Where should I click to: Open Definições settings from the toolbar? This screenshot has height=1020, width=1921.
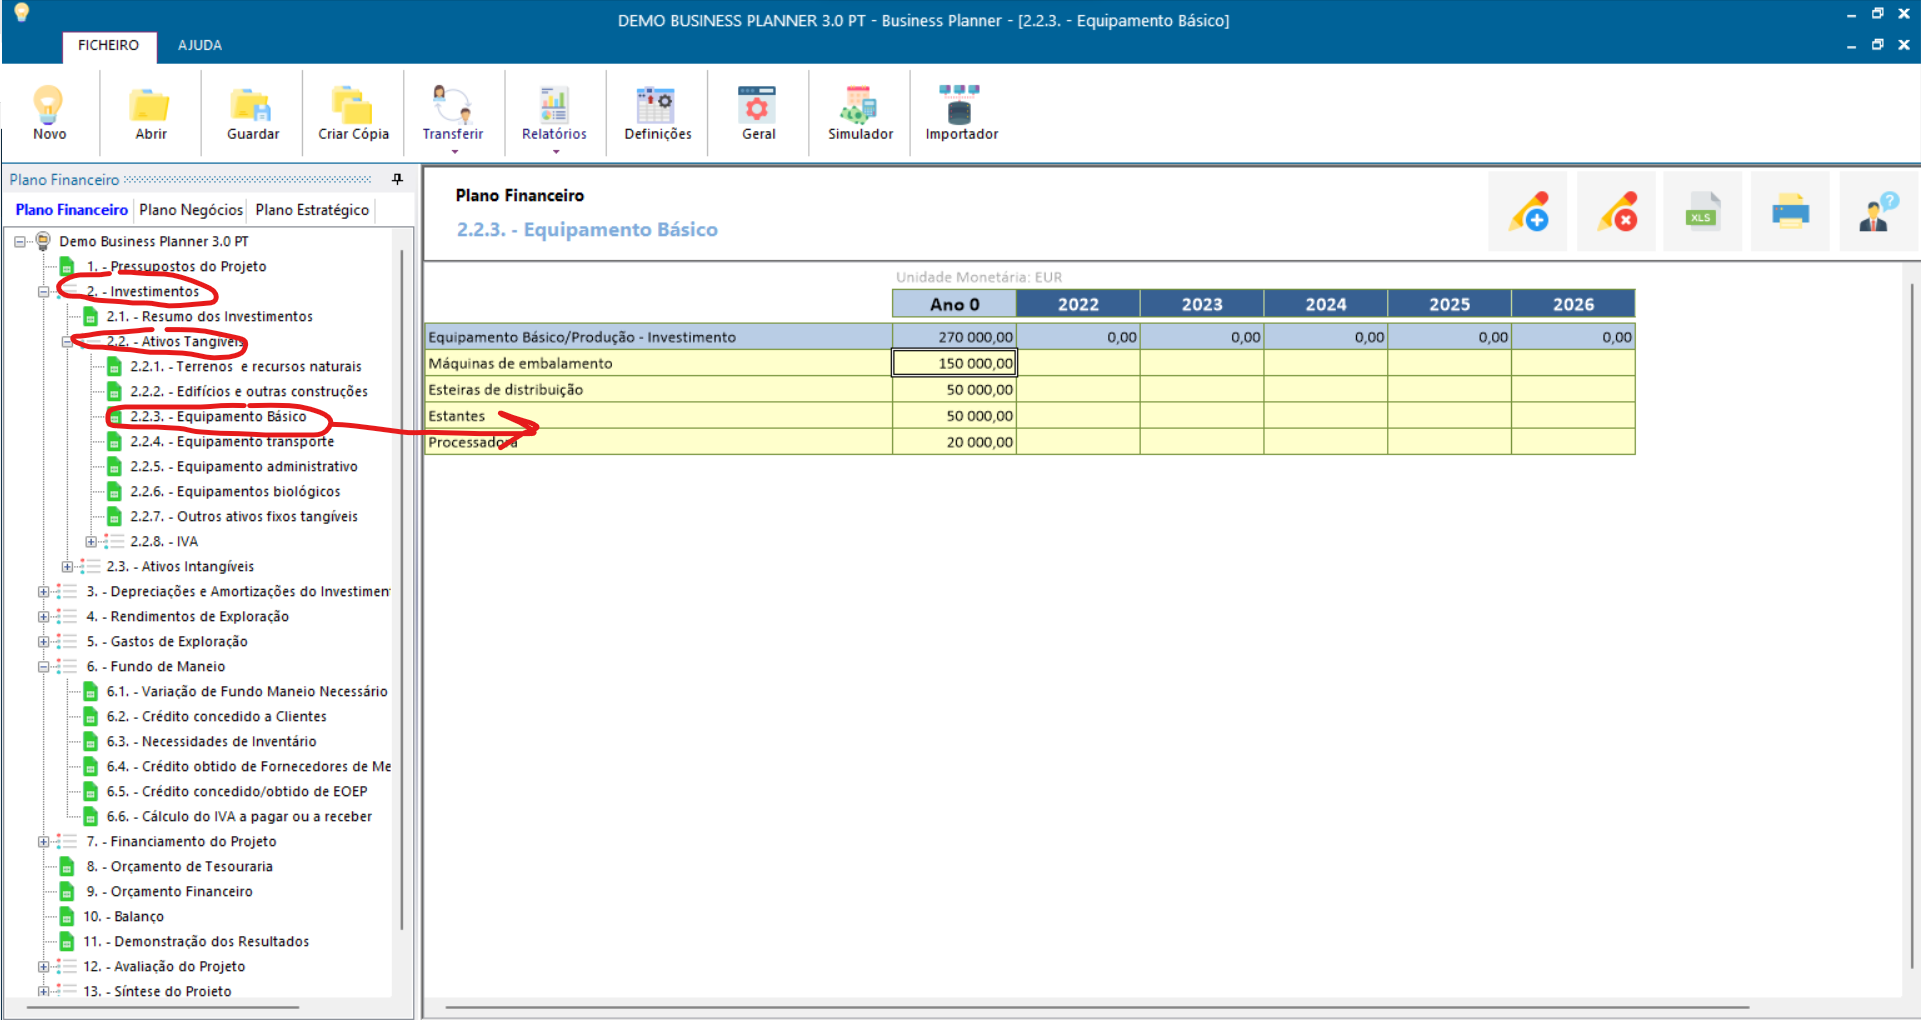(x=658, y=112)
